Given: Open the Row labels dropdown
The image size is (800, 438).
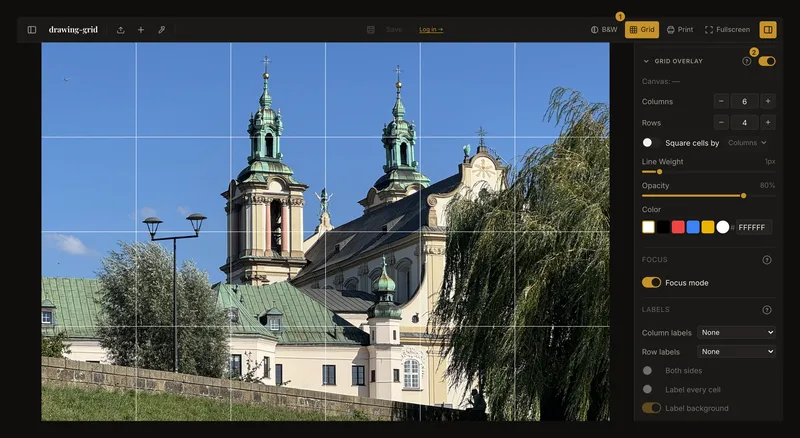Looking at the screenshot, I should pyautogui.click(x=736, y=352).
